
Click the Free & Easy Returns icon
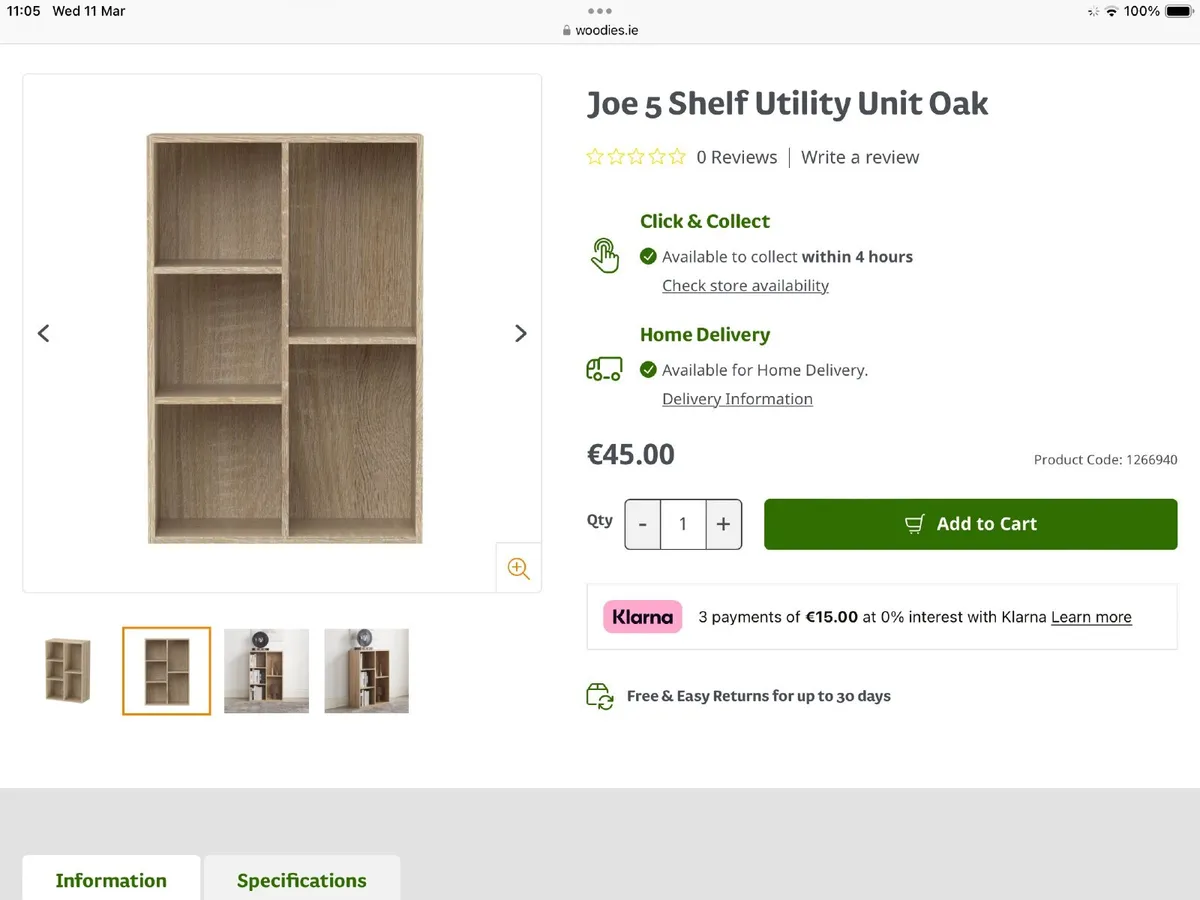tap(599, 696)
